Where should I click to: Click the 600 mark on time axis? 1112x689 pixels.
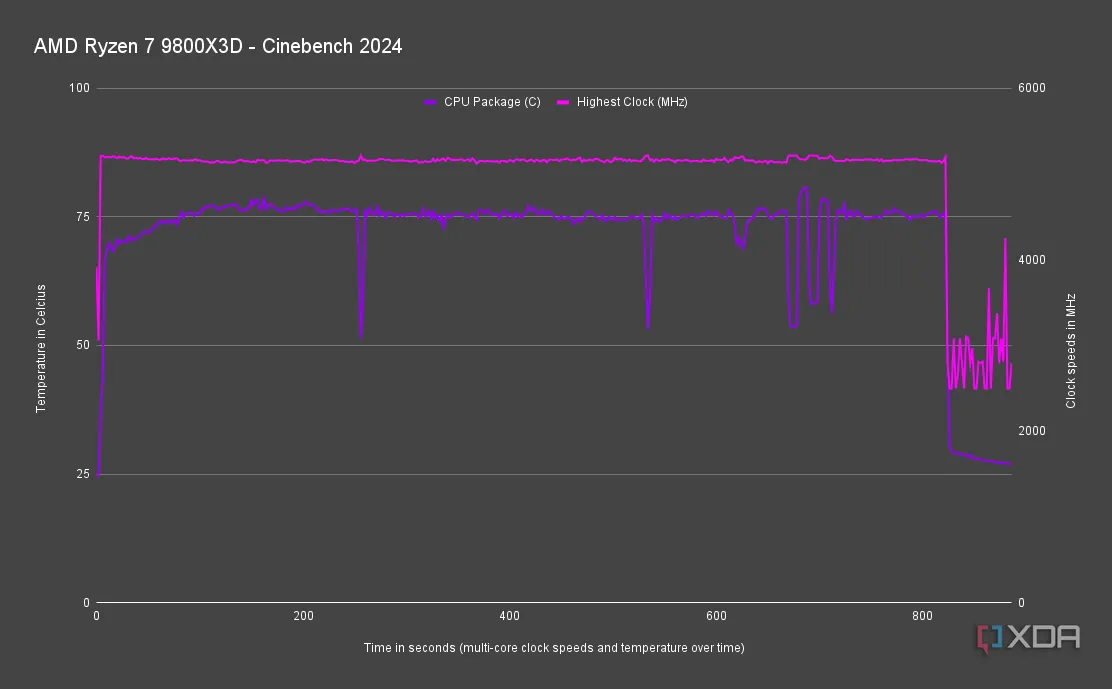(716, 616)
